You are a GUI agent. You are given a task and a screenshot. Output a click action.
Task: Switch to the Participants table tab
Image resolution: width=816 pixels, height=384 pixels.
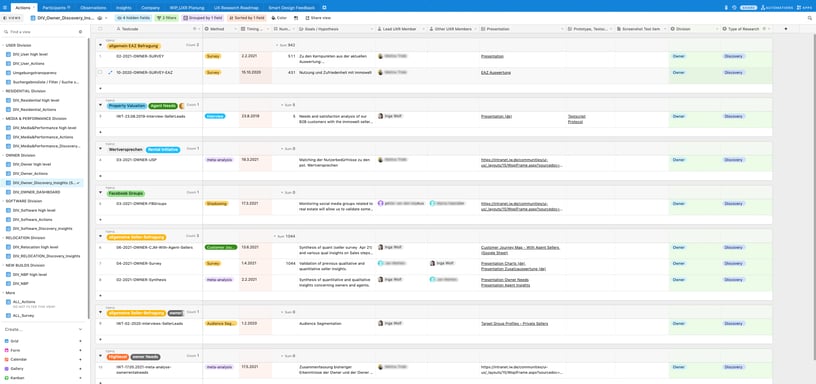56,8
